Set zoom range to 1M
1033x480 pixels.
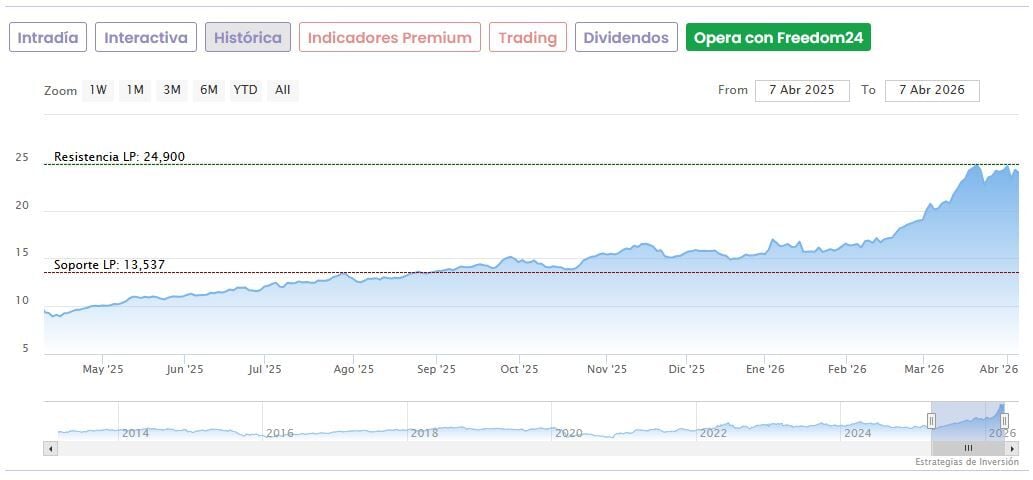[135, 90]
